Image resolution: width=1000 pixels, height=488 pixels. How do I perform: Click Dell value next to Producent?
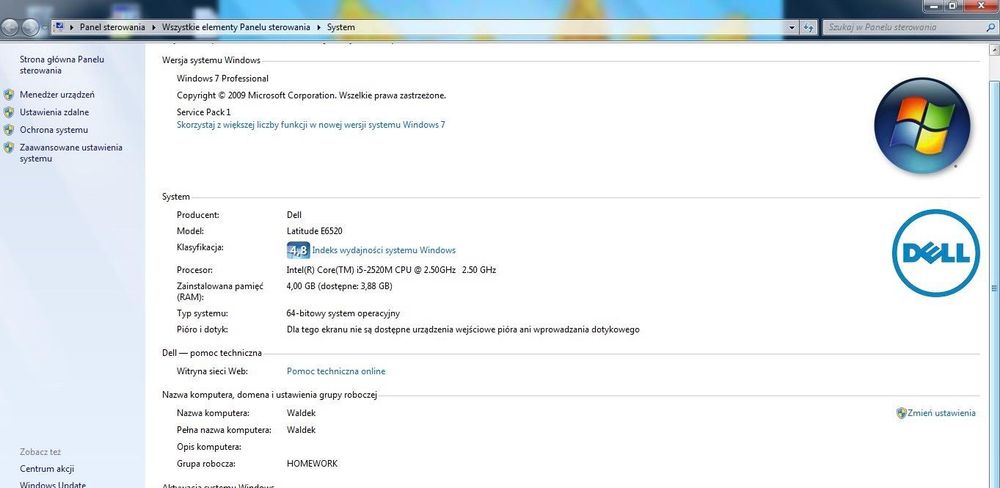[294, 215]
